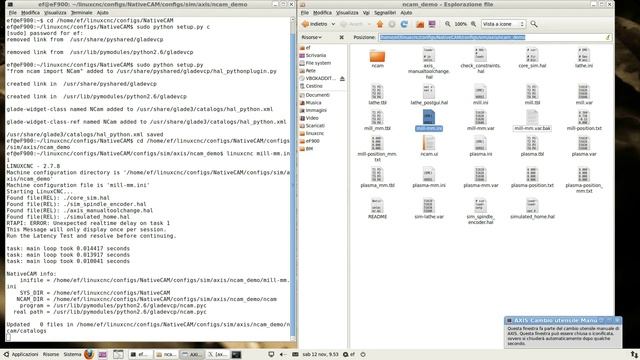
Task: Open the Sistema panel menu
Action: coord(72,354)
